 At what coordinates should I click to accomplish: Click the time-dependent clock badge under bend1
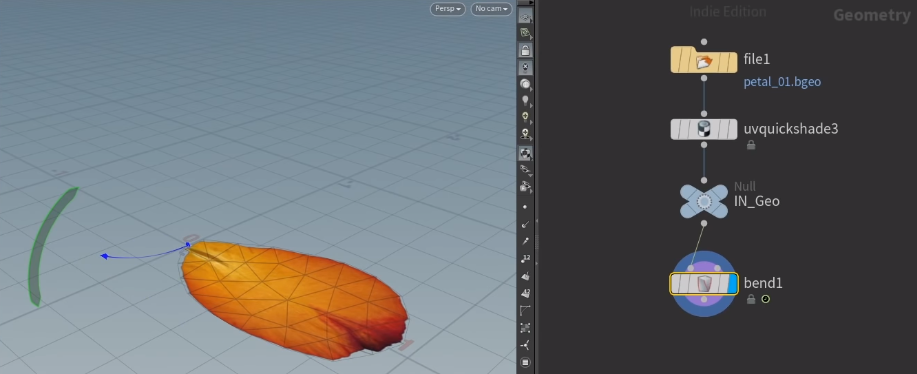(x=766, y=299)
